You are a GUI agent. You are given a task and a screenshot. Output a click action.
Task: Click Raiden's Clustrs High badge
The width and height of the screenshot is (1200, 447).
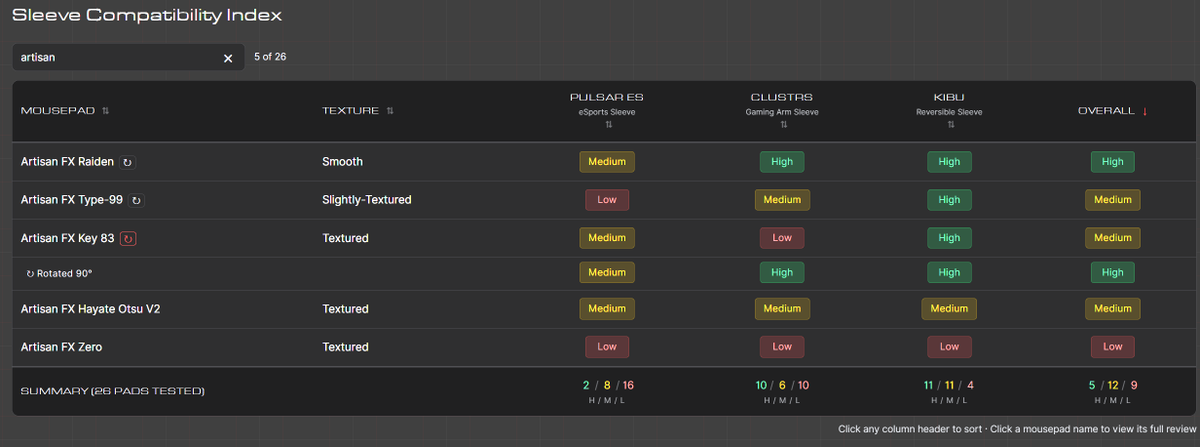(782, 161)
